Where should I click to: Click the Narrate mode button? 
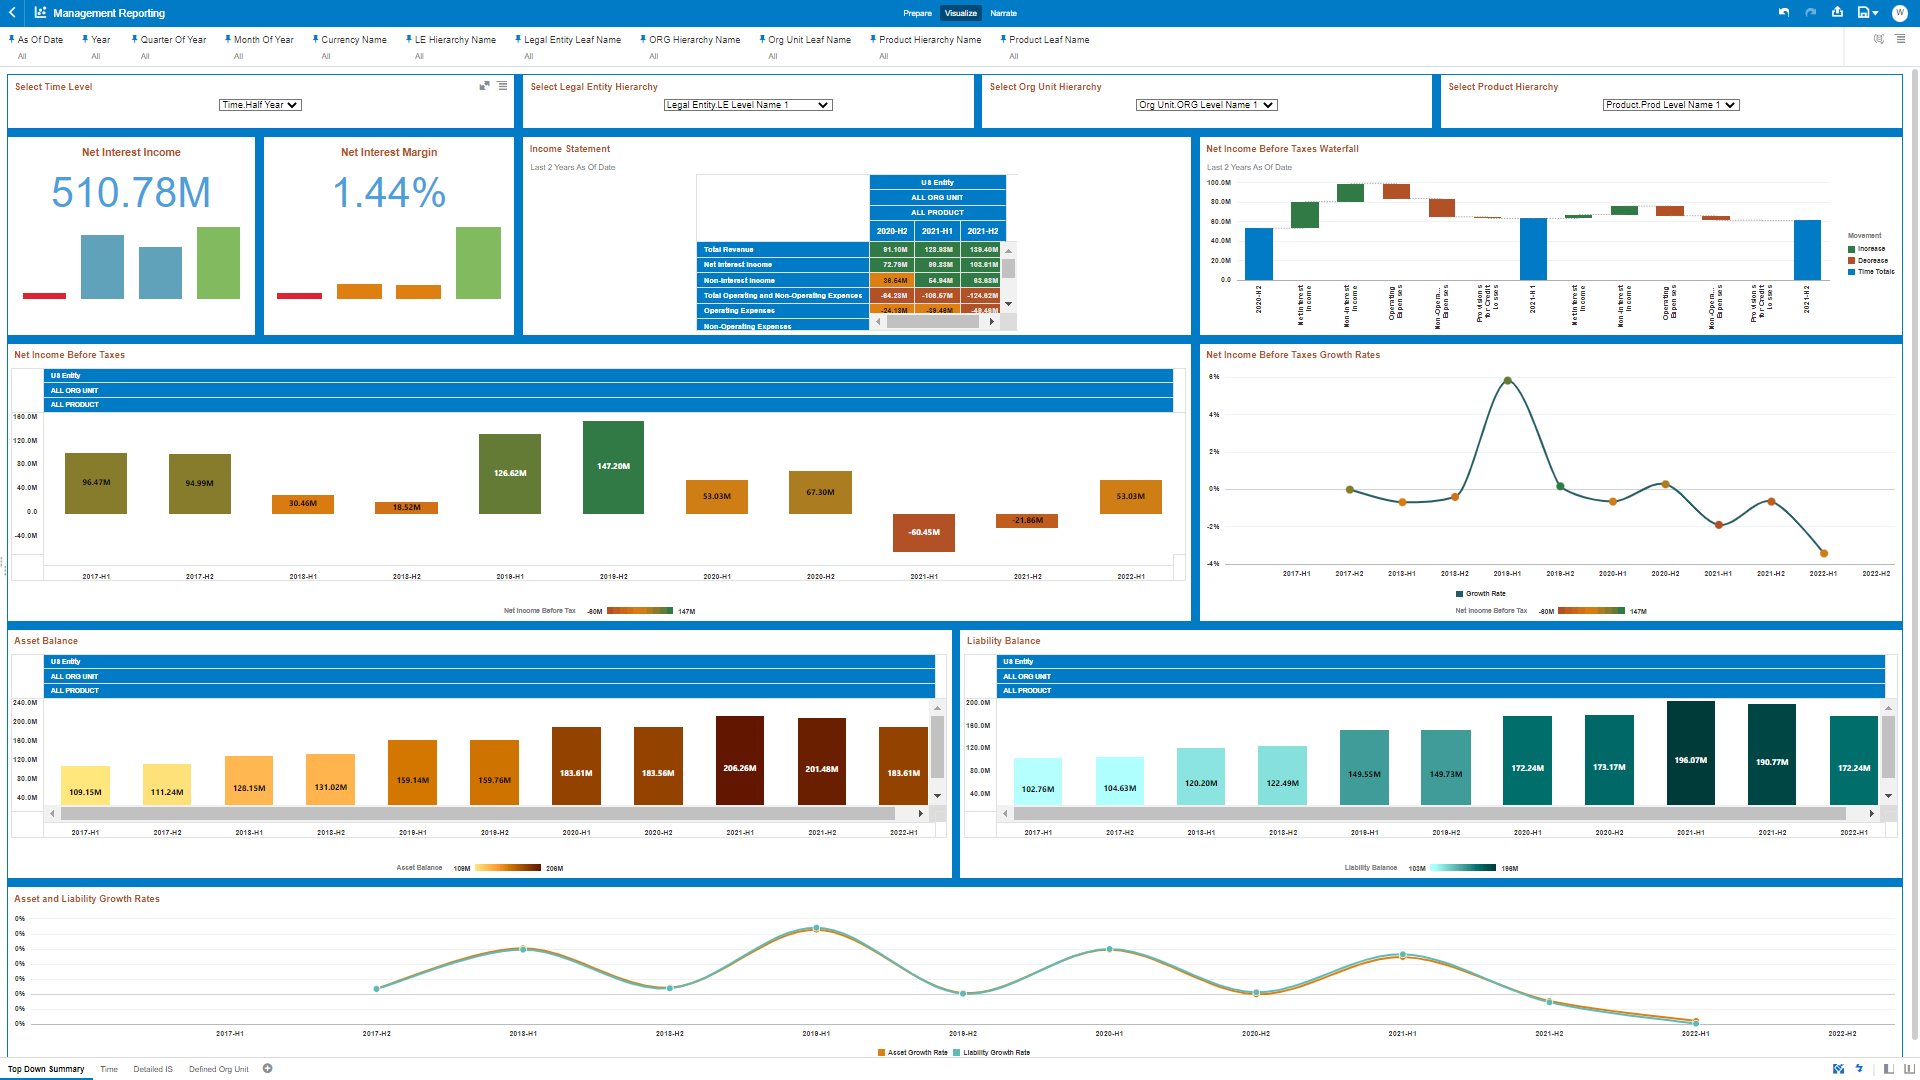1003,13
